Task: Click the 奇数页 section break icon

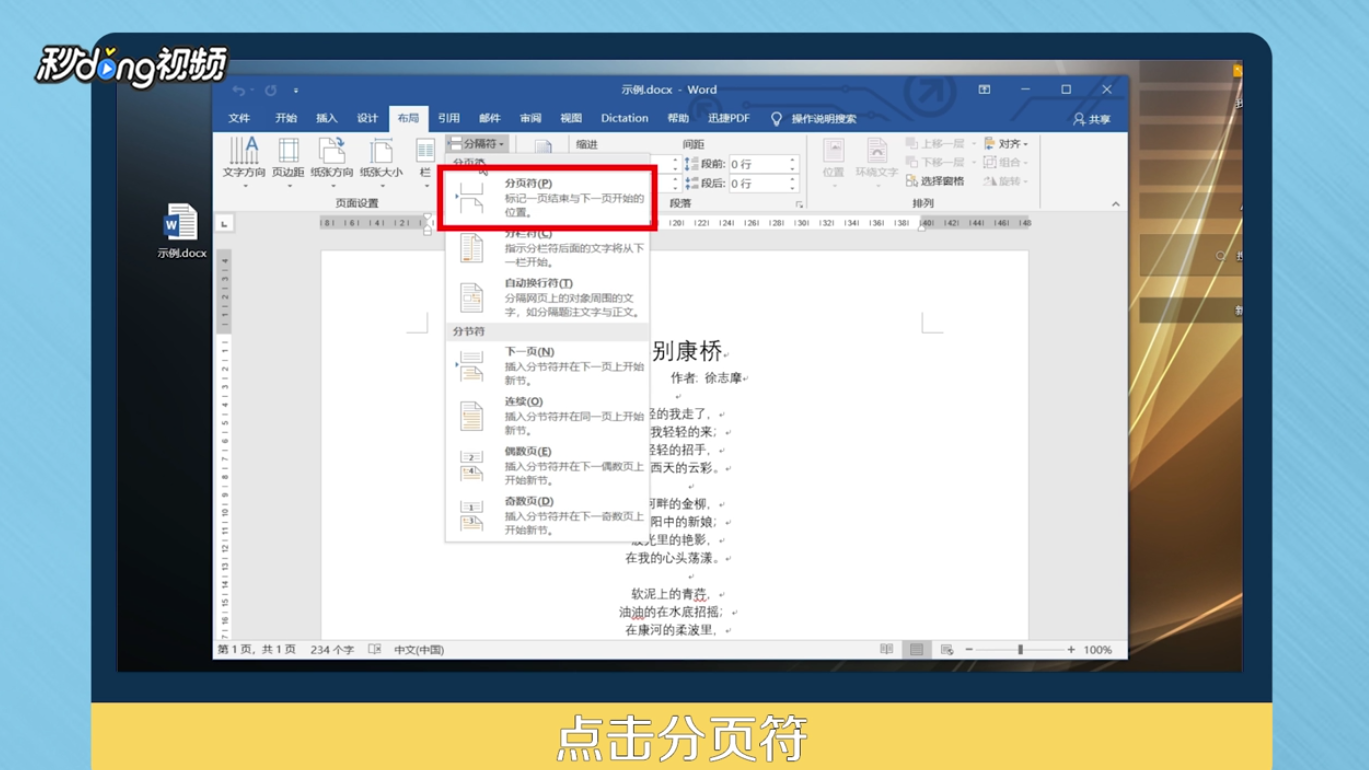Action: click(471, 516)
